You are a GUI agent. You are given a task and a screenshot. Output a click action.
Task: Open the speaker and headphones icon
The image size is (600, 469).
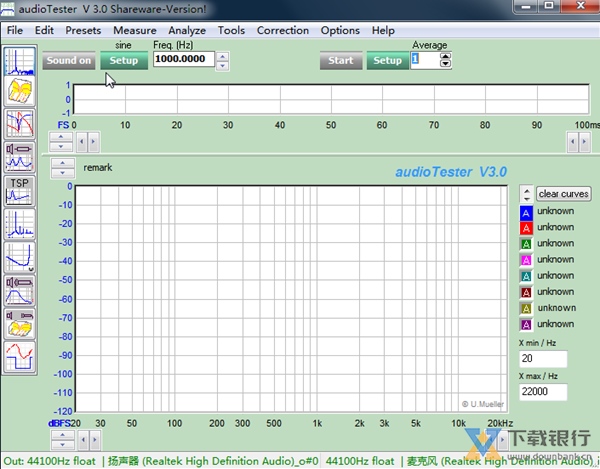[19, 323]
